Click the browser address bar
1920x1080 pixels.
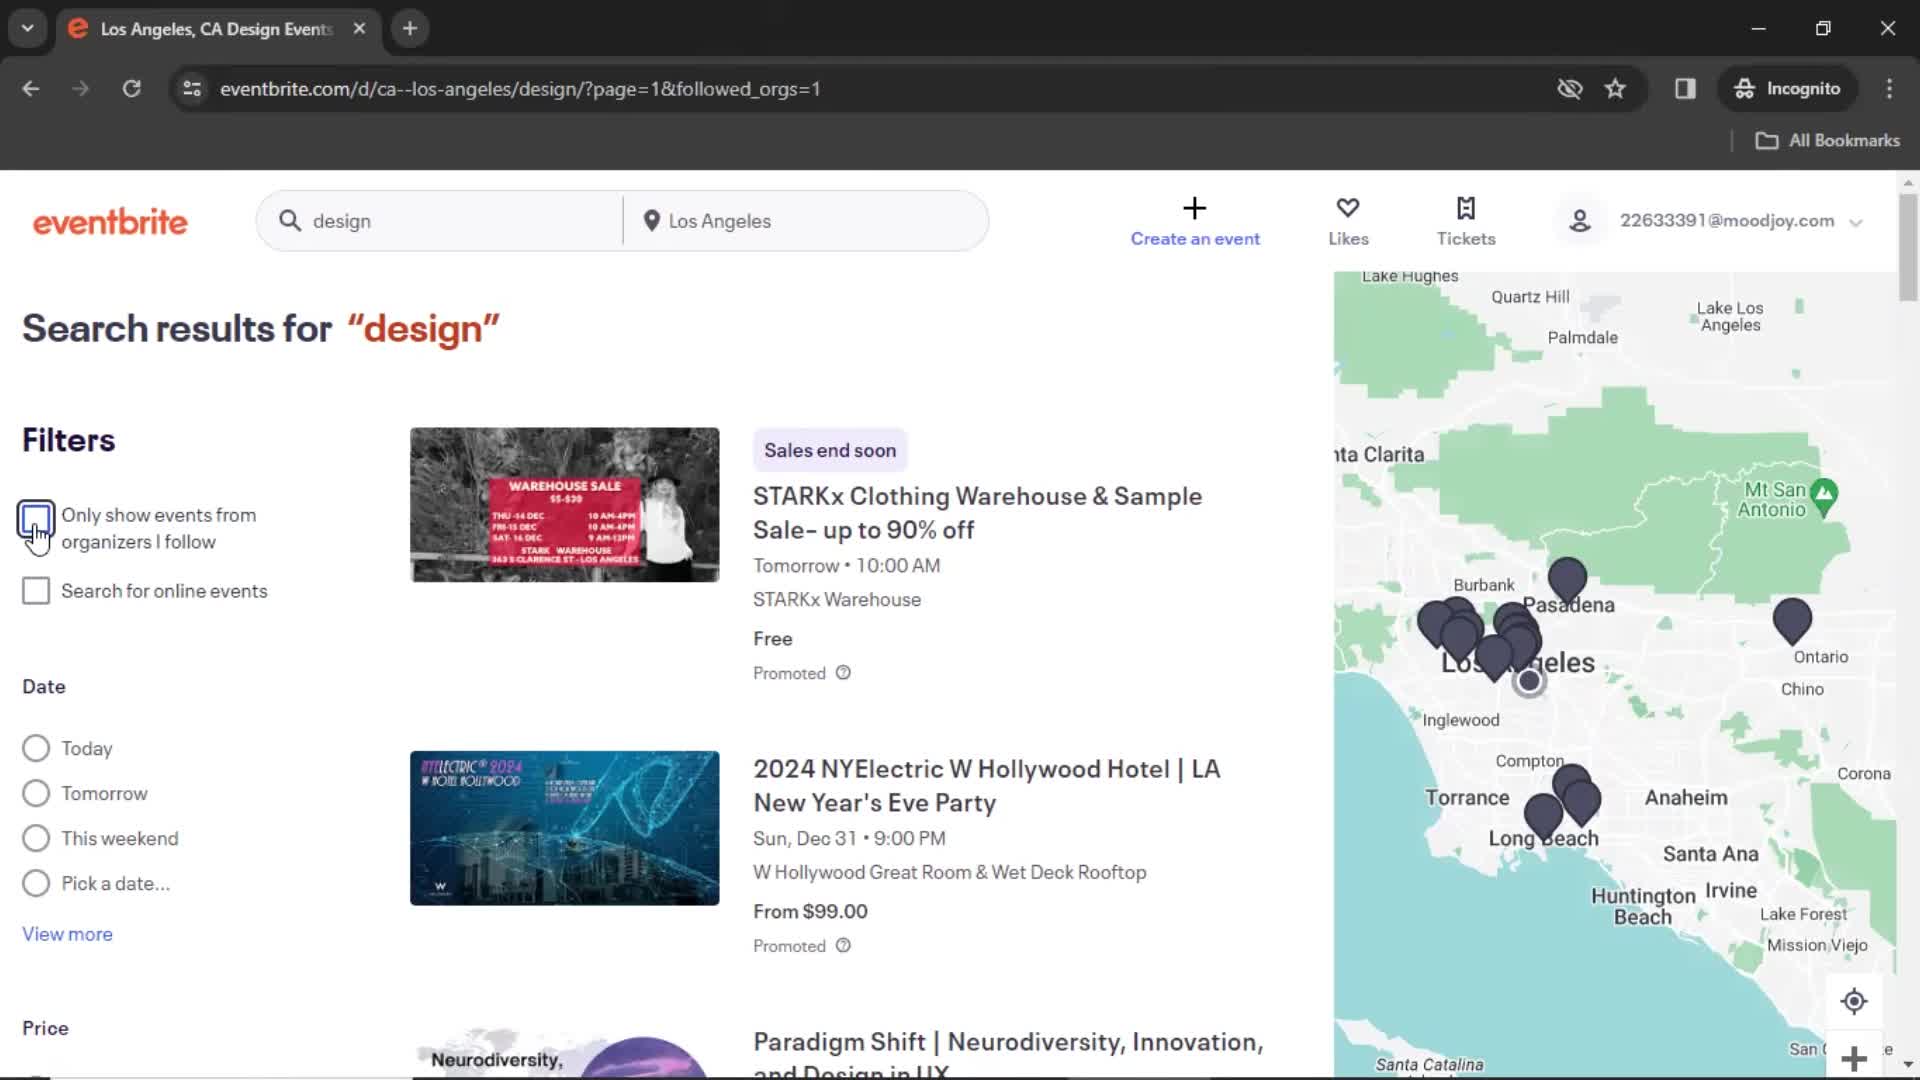point(880,89)
